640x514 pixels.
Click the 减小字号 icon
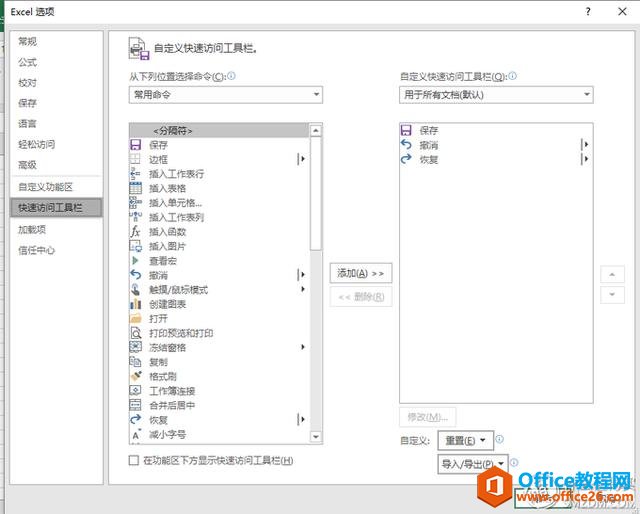tap(136, 434)
